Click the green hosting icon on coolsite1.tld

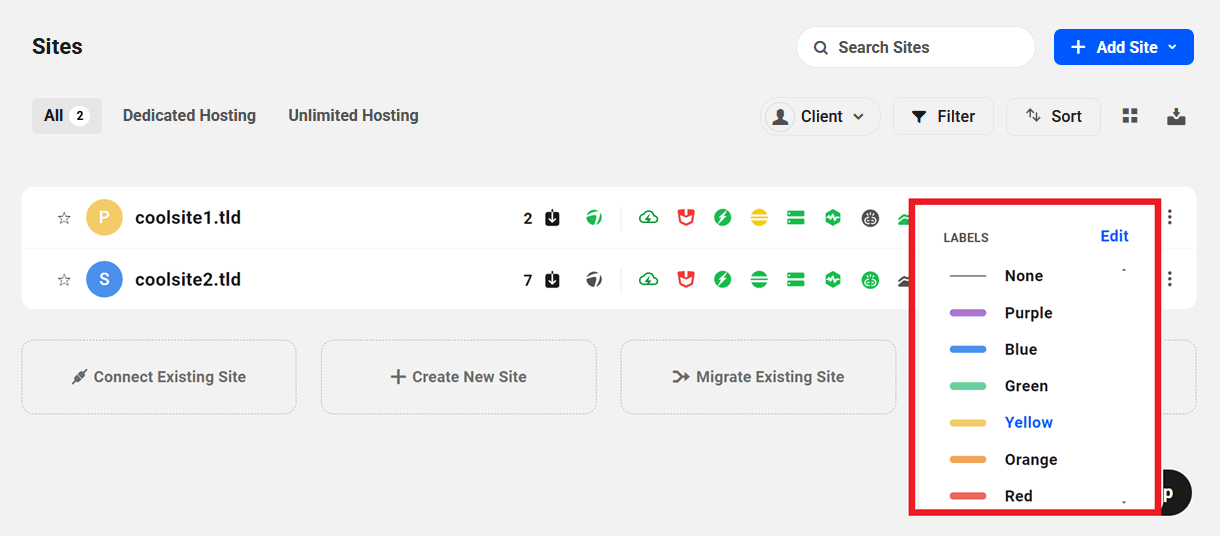(x=594, y=217)
